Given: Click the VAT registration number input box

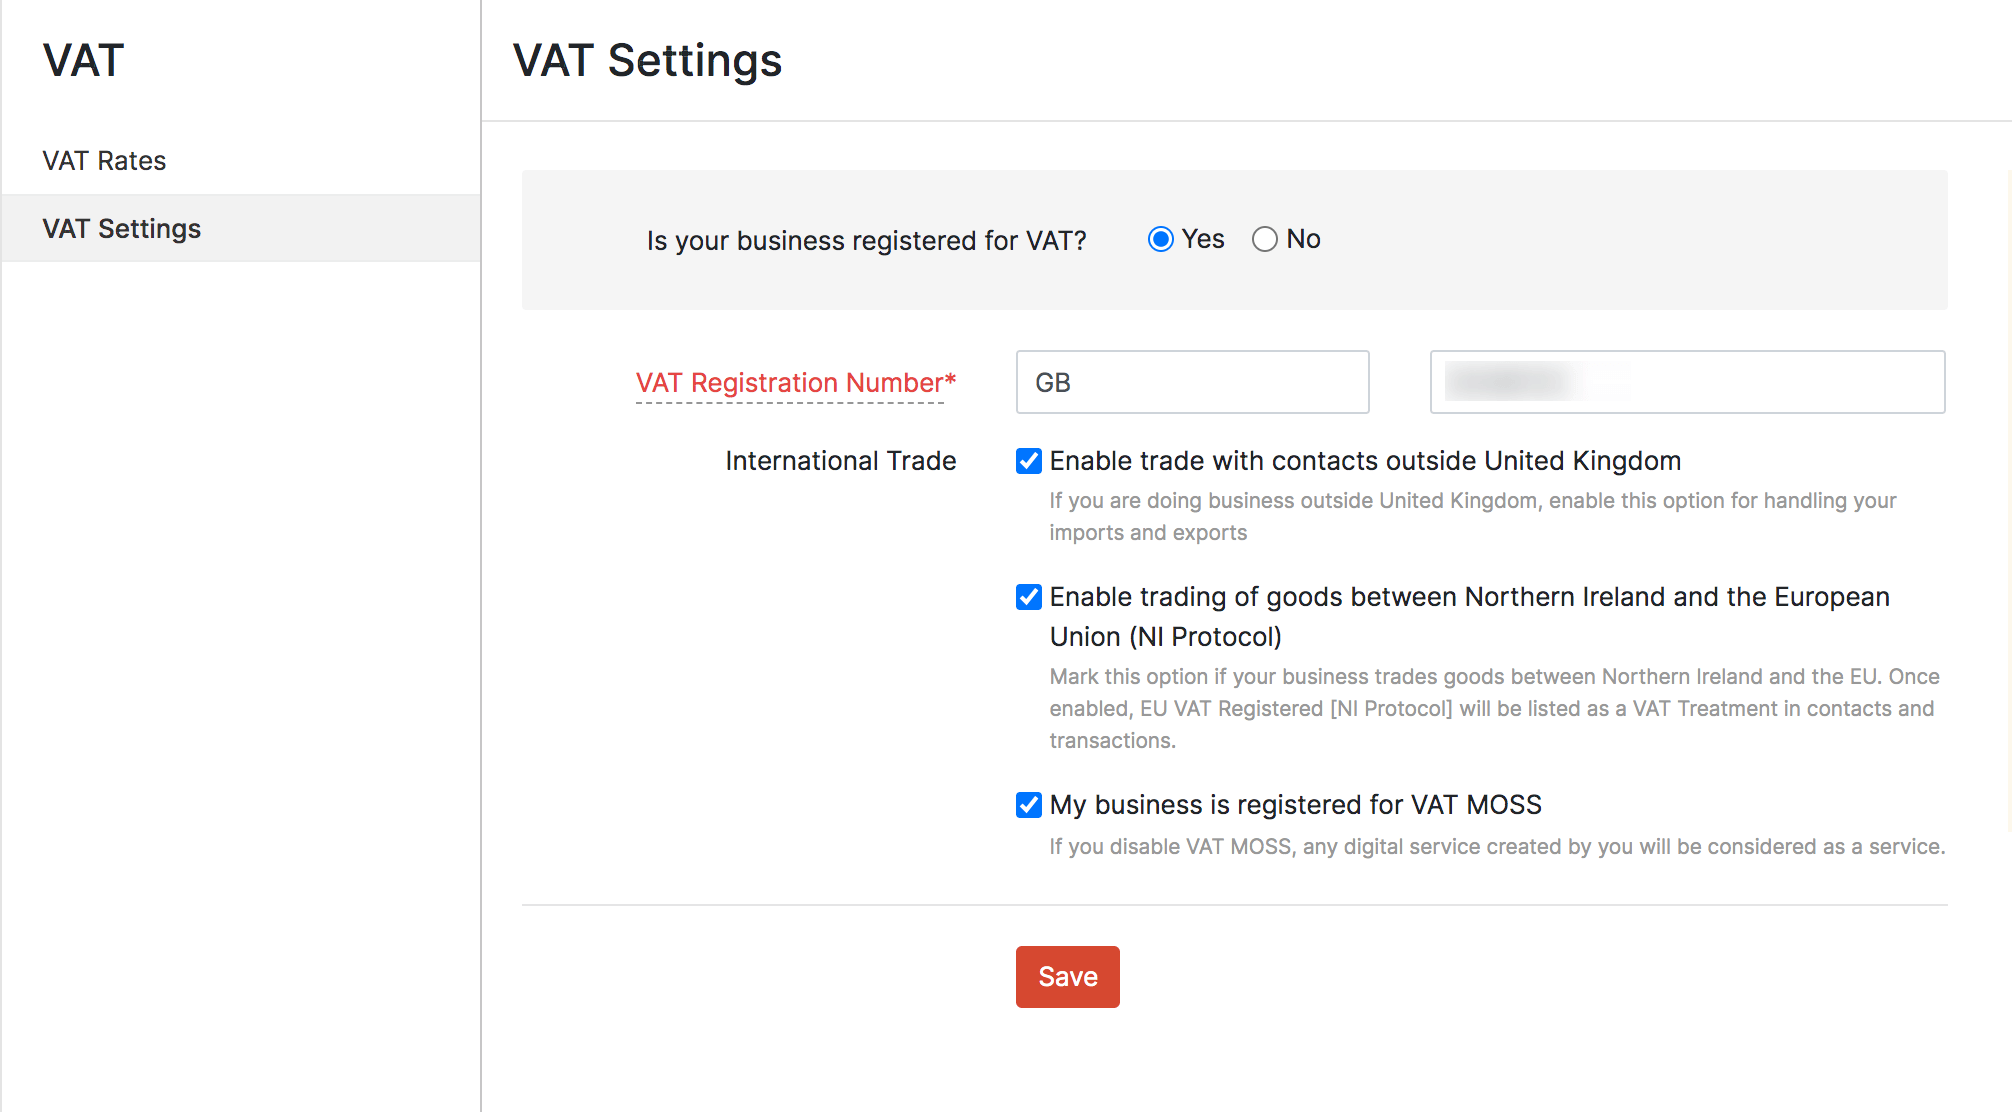Looking at the screenshot, I should click(x=1687, y=382).
